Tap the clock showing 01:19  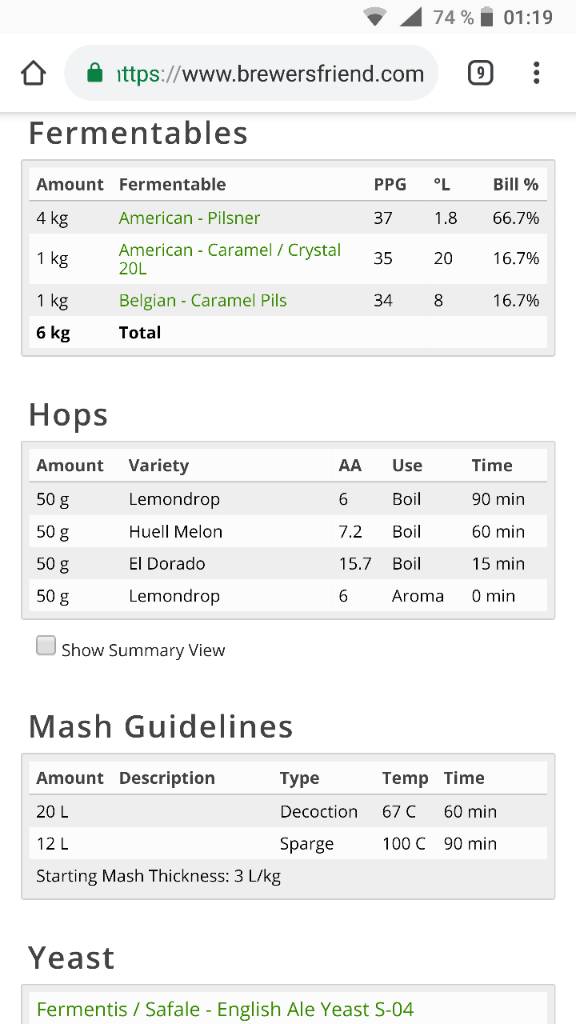click(x=528, y=17)
